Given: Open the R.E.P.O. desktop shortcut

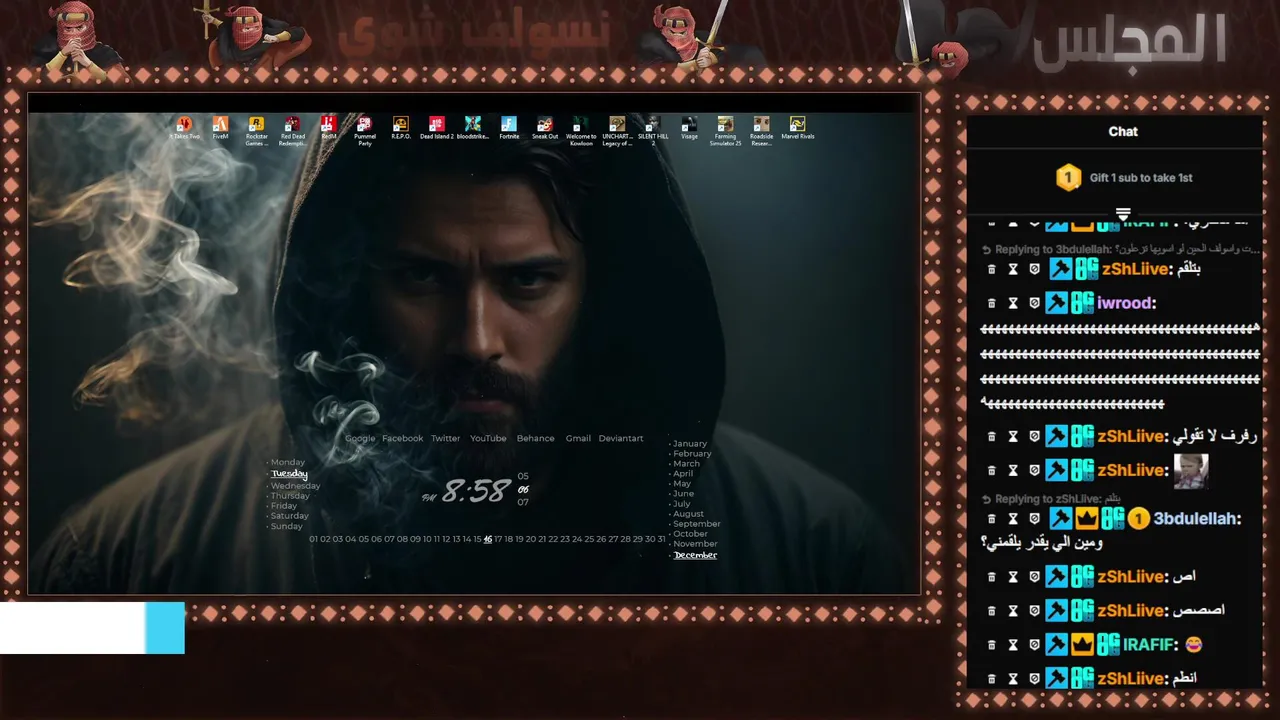Looking at the screenshot, I should [x=401, y=128].
